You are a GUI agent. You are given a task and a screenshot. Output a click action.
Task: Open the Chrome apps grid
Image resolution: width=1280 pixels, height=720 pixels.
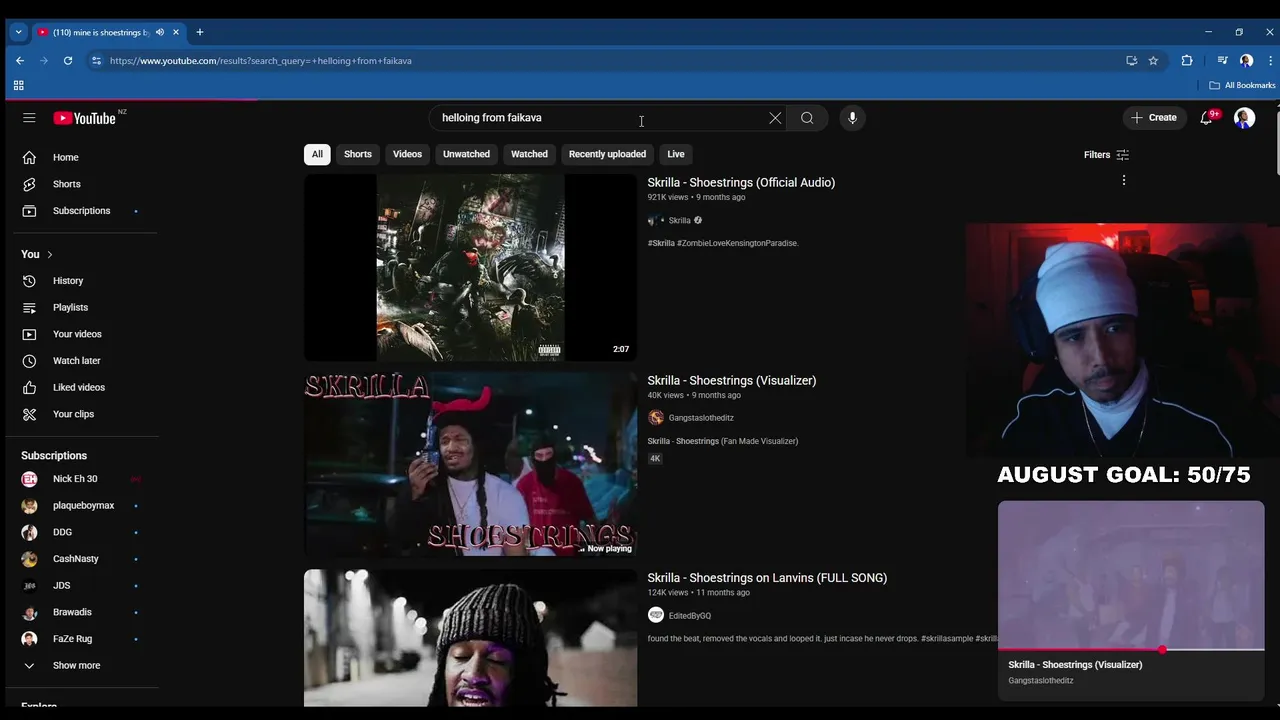[x=18, y=86]
